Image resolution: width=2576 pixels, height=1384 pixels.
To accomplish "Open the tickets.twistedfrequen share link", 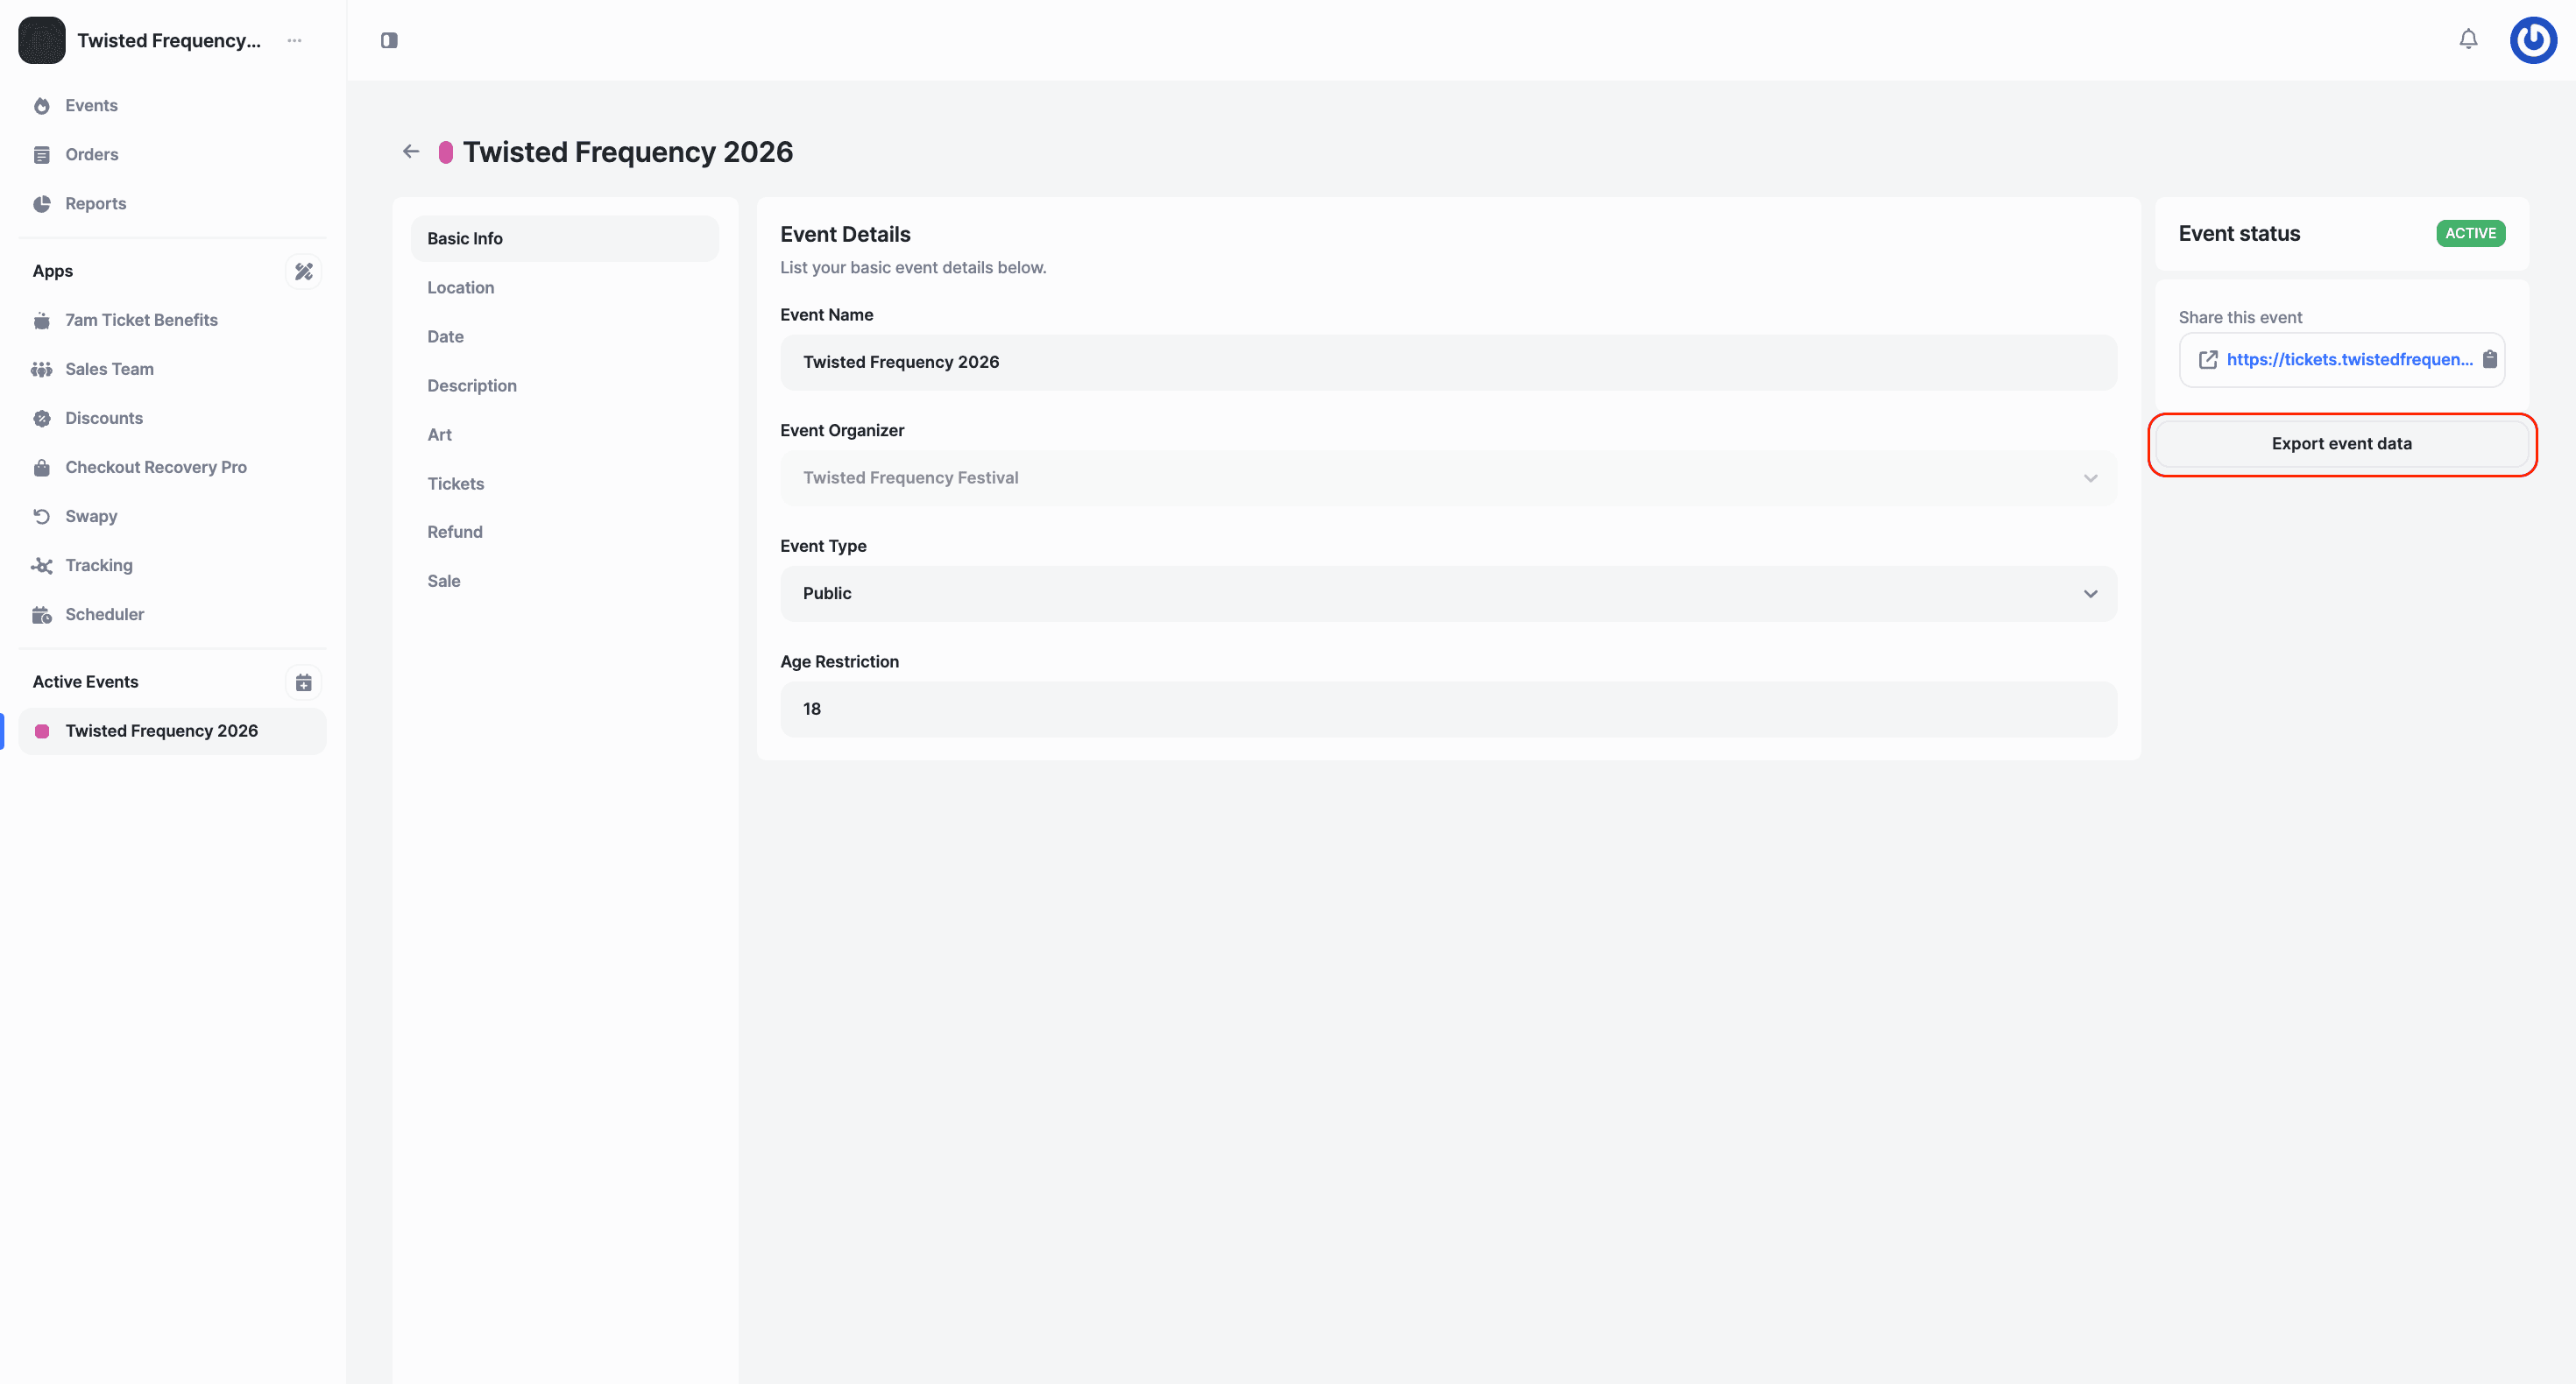I will click(2348, 359).
